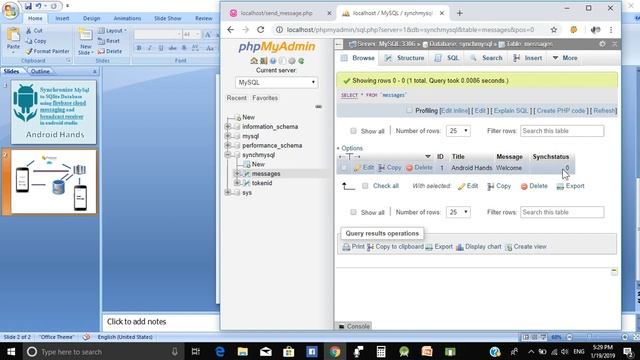The height and width of the screenshot is (360, 640).
Task: Open the MySQL server dropdown
Action: point(276,82)
